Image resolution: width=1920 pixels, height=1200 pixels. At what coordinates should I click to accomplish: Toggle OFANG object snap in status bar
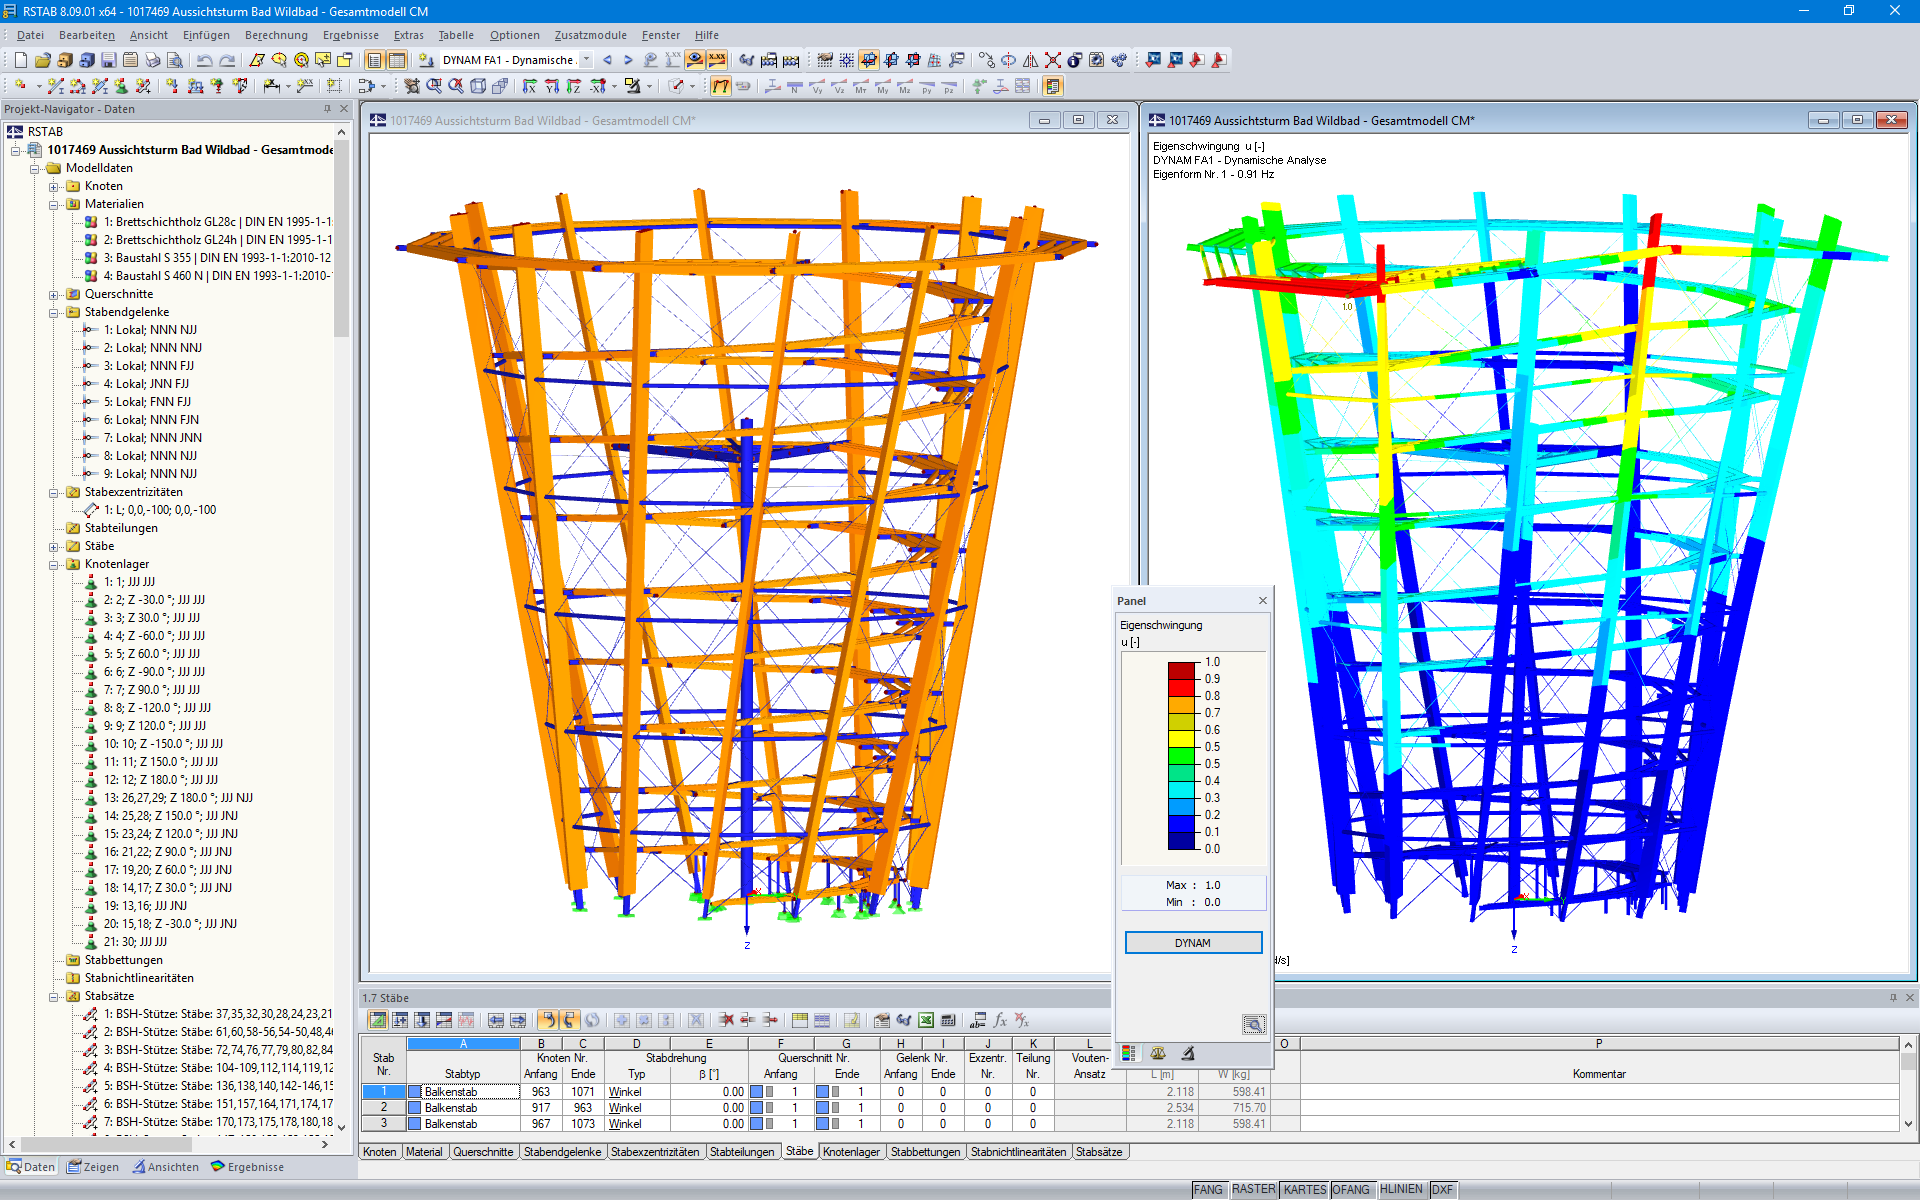[x=1351, y=1189]
